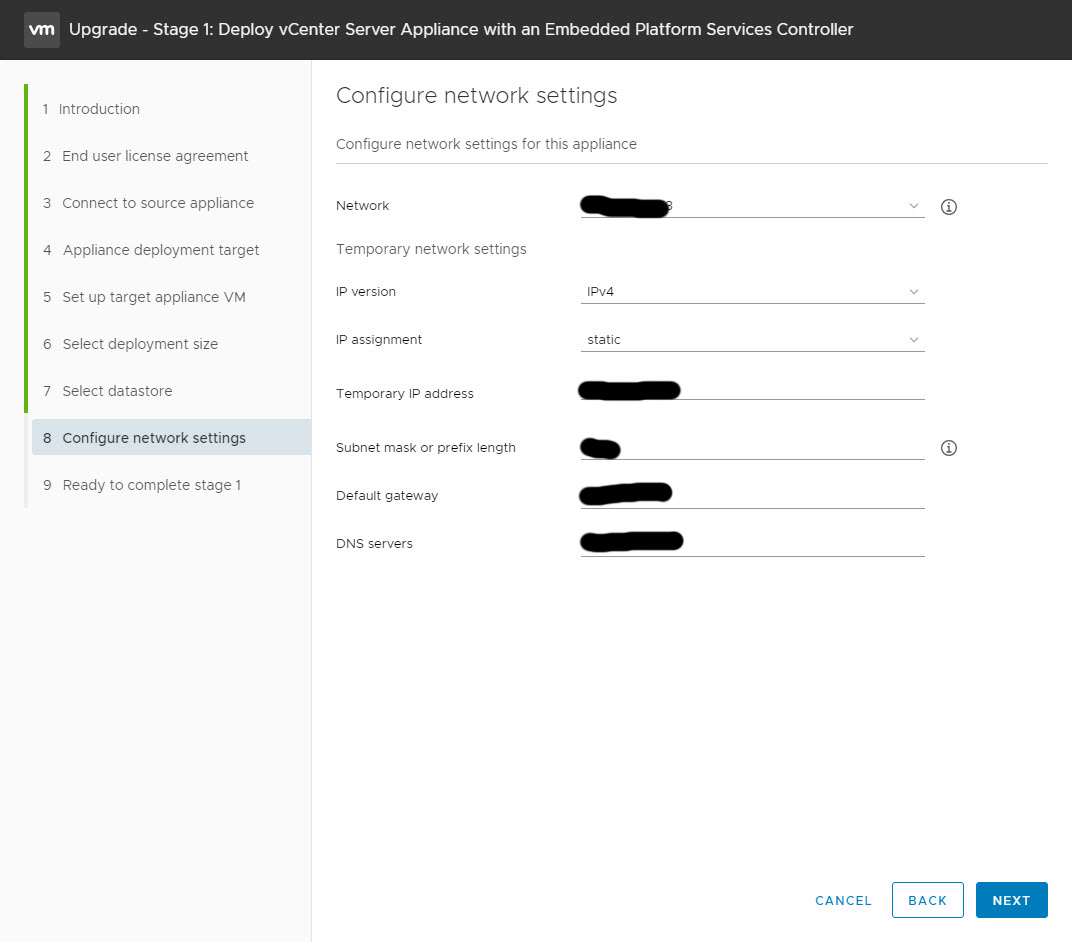Open Ready to complete stage 1 step
The height and width of the screenshot is (942, 1072).
(142, 485)
